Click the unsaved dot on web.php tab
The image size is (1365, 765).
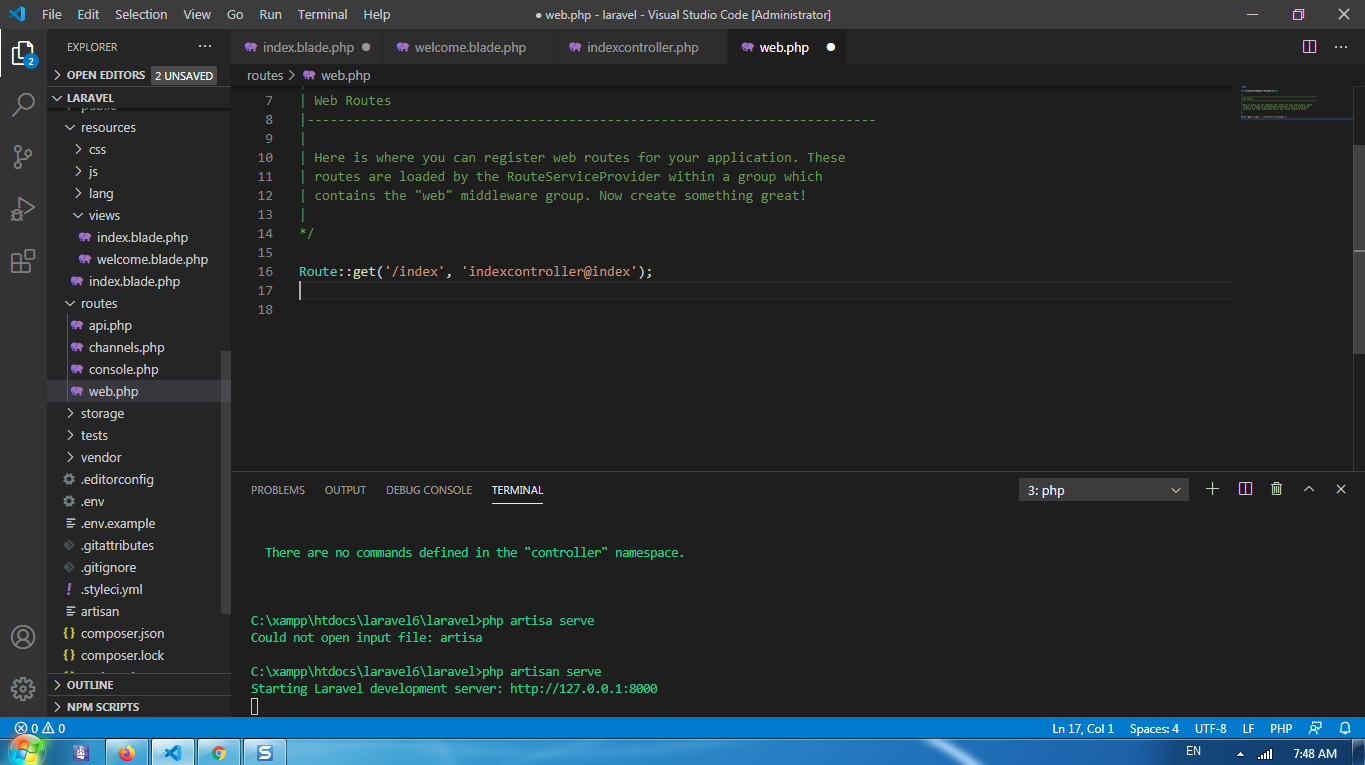[830, 47]
